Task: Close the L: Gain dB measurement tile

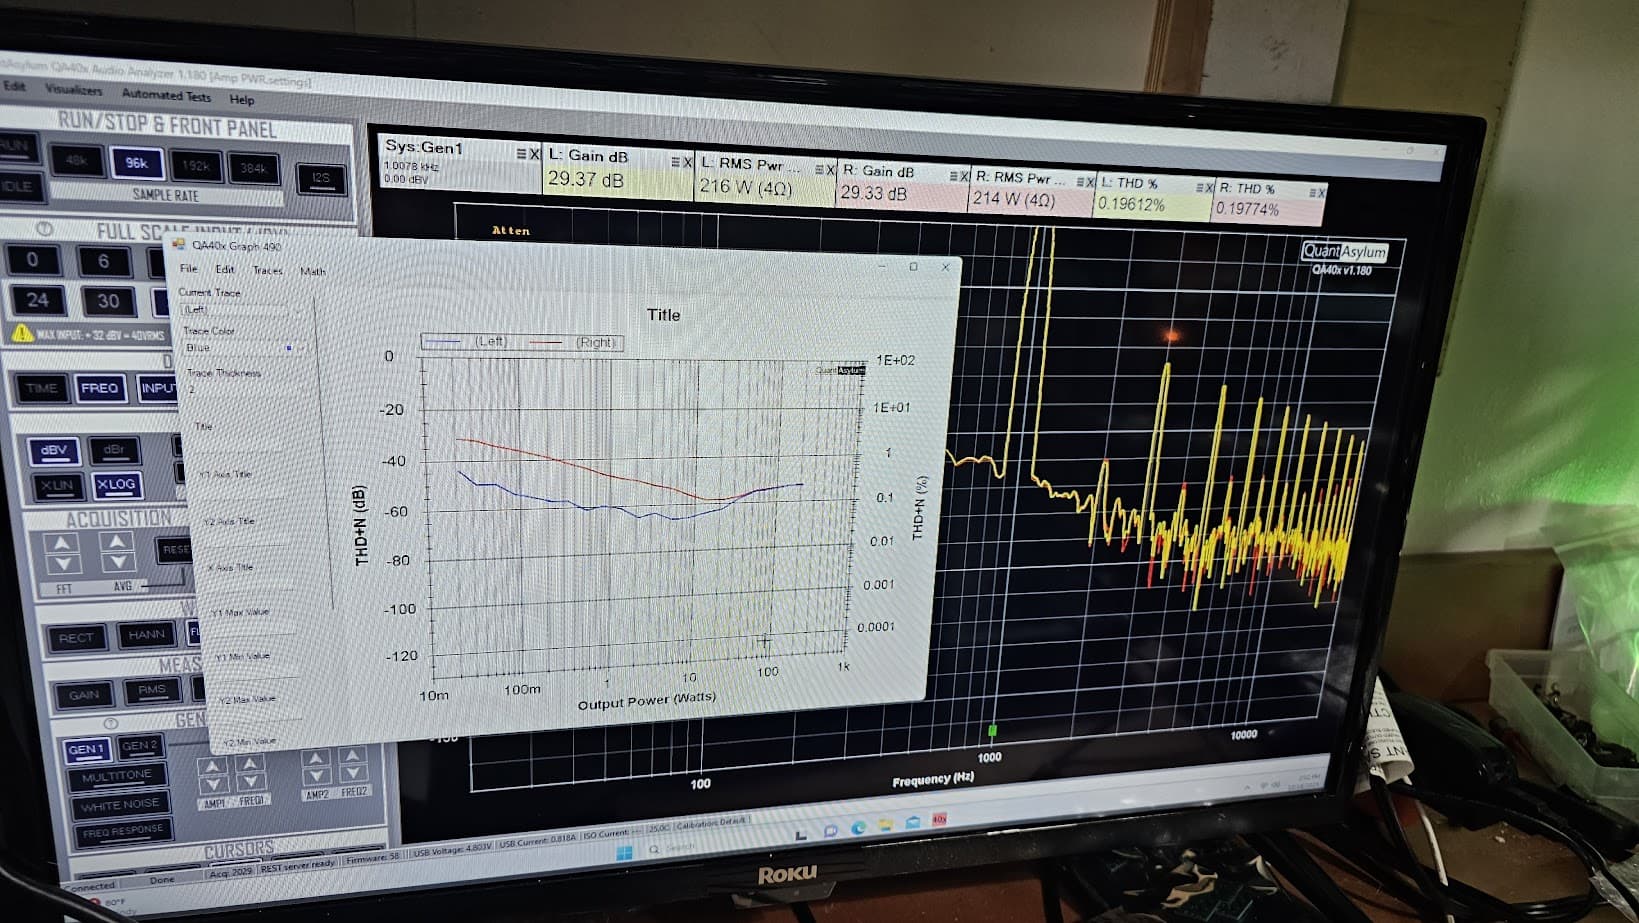Action: [x=688, y=162]
